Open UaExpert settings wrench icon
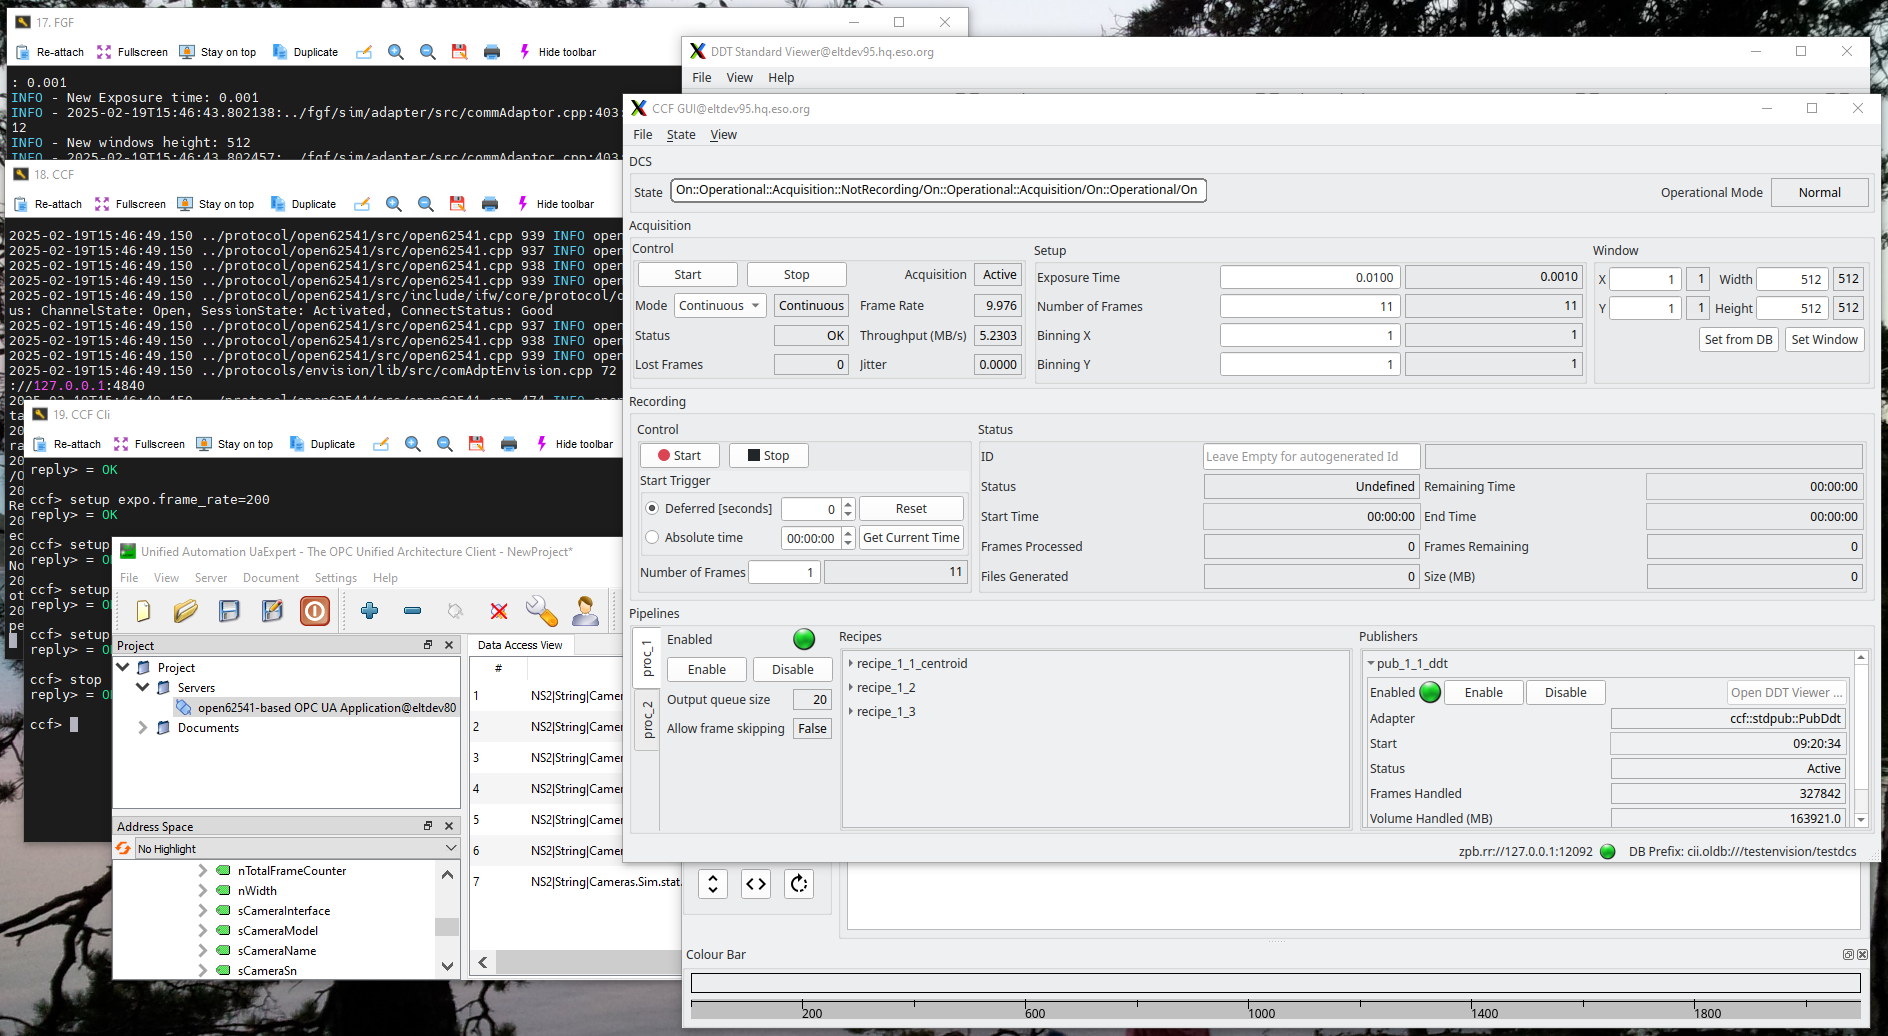Image resolution: width=1888 pixels, height=1036 pixels. pyautogui.click(x=541, y=610)
